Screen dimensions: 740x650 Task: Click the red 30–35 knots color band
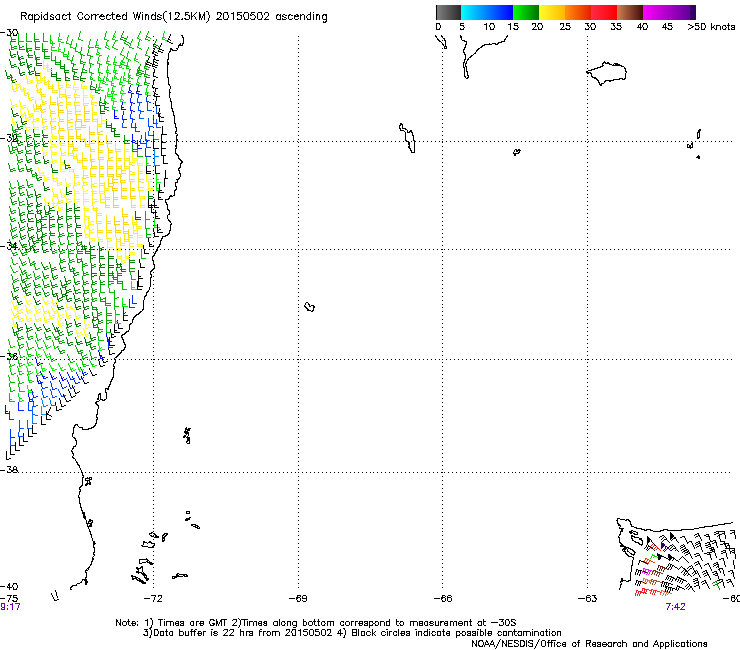click(604, 12)
